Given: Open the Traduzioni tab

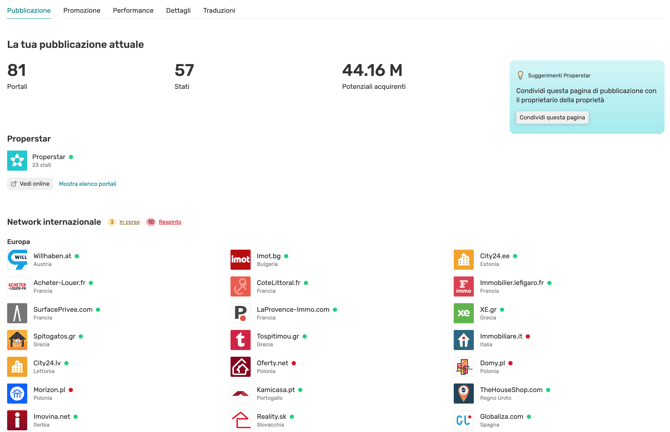Looking at the screenshot, I should (x=219, y=10).
